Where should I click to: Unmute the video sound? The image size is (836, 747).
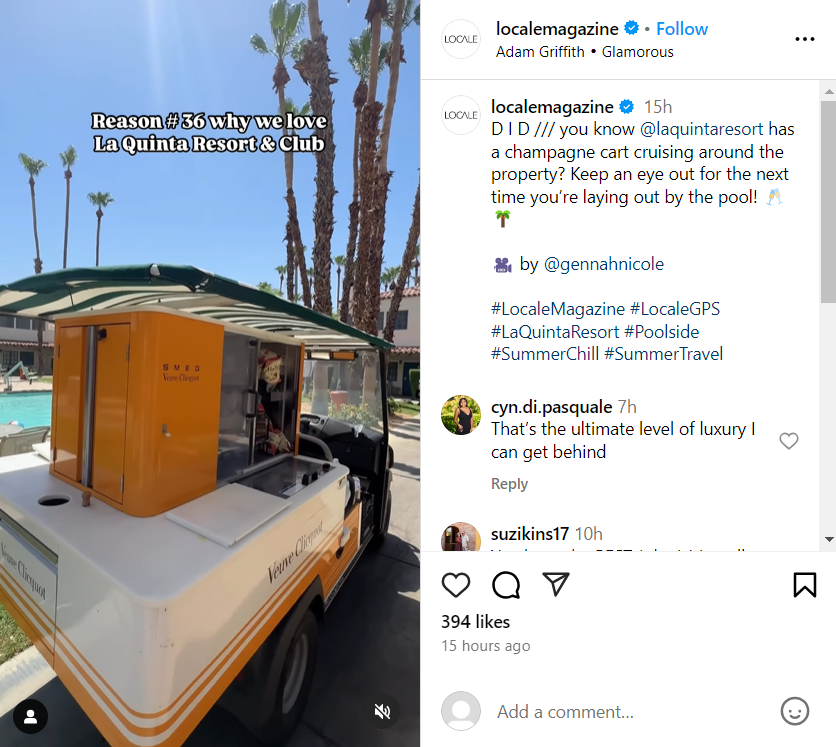point(382,711)
